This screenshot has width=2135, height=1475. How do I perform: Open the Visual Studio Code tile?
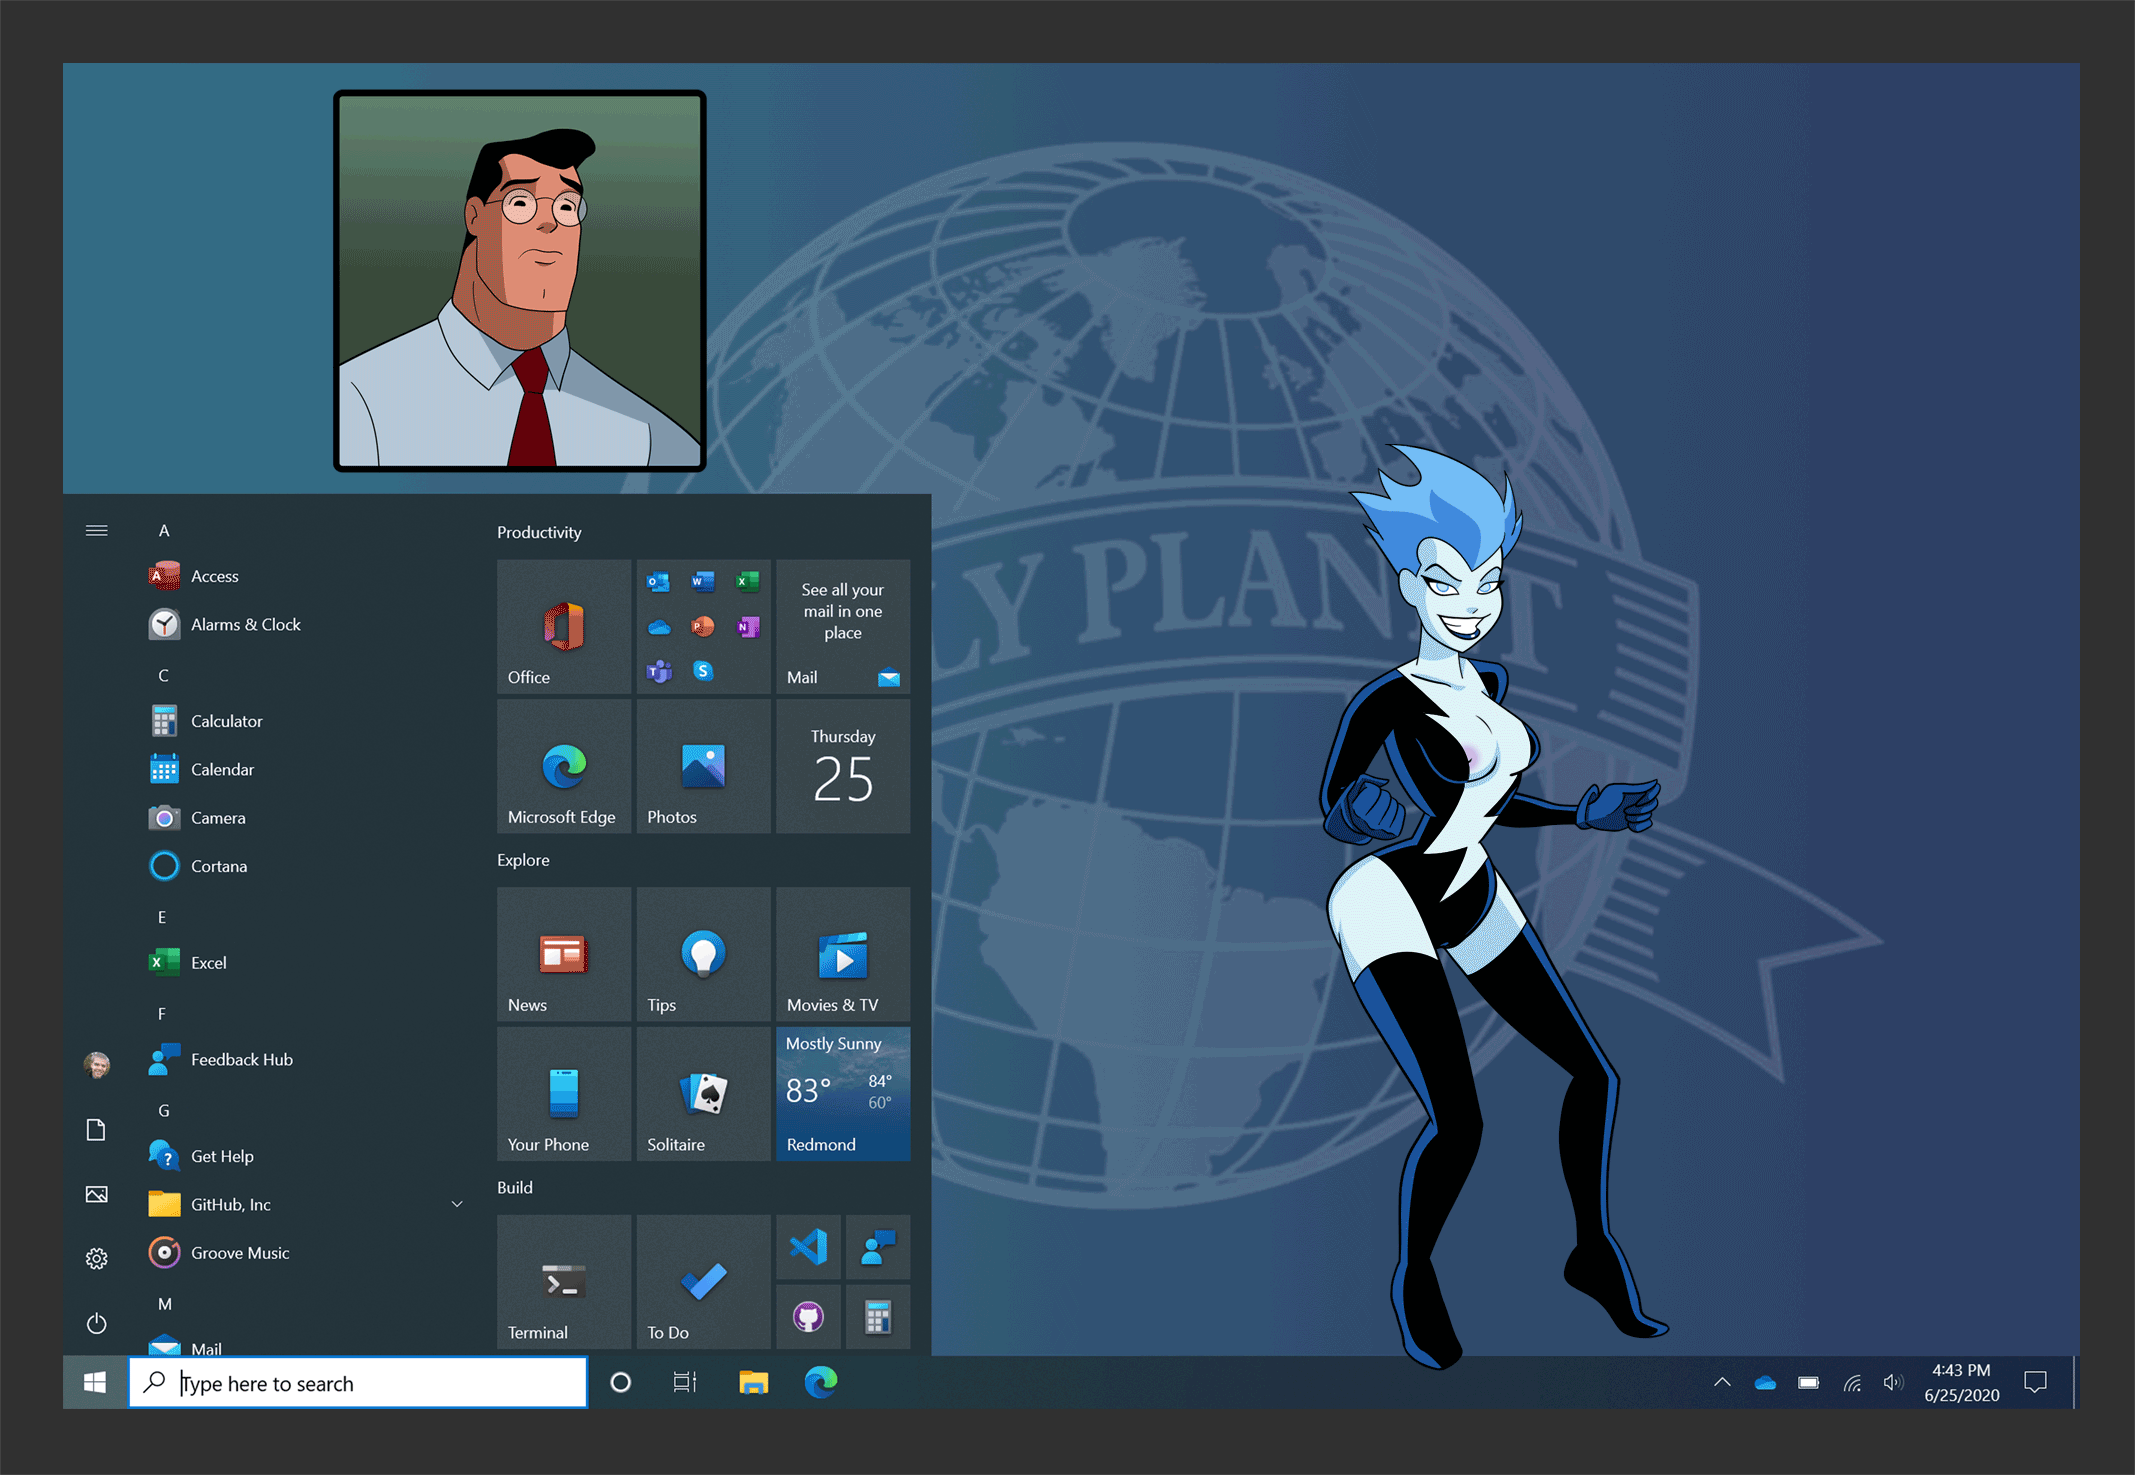tap(808, 1247)
